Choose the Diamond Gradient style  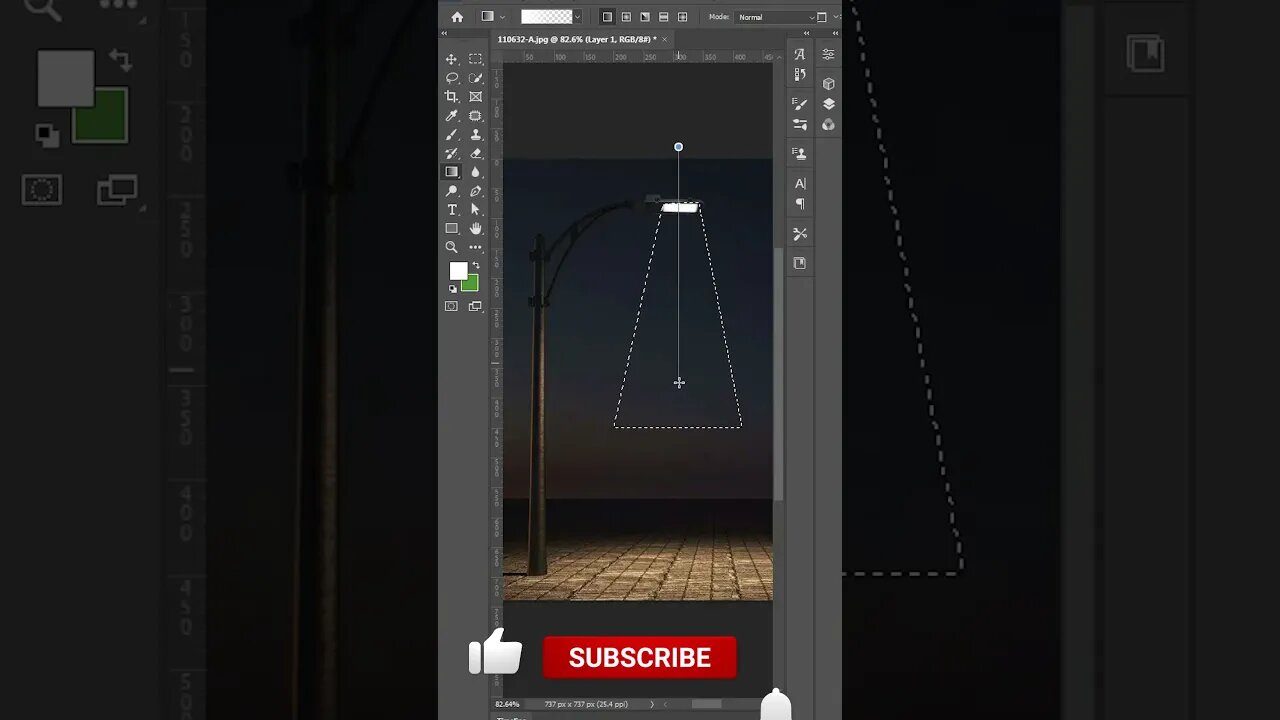pyautogui.click(x=683, y=17)
